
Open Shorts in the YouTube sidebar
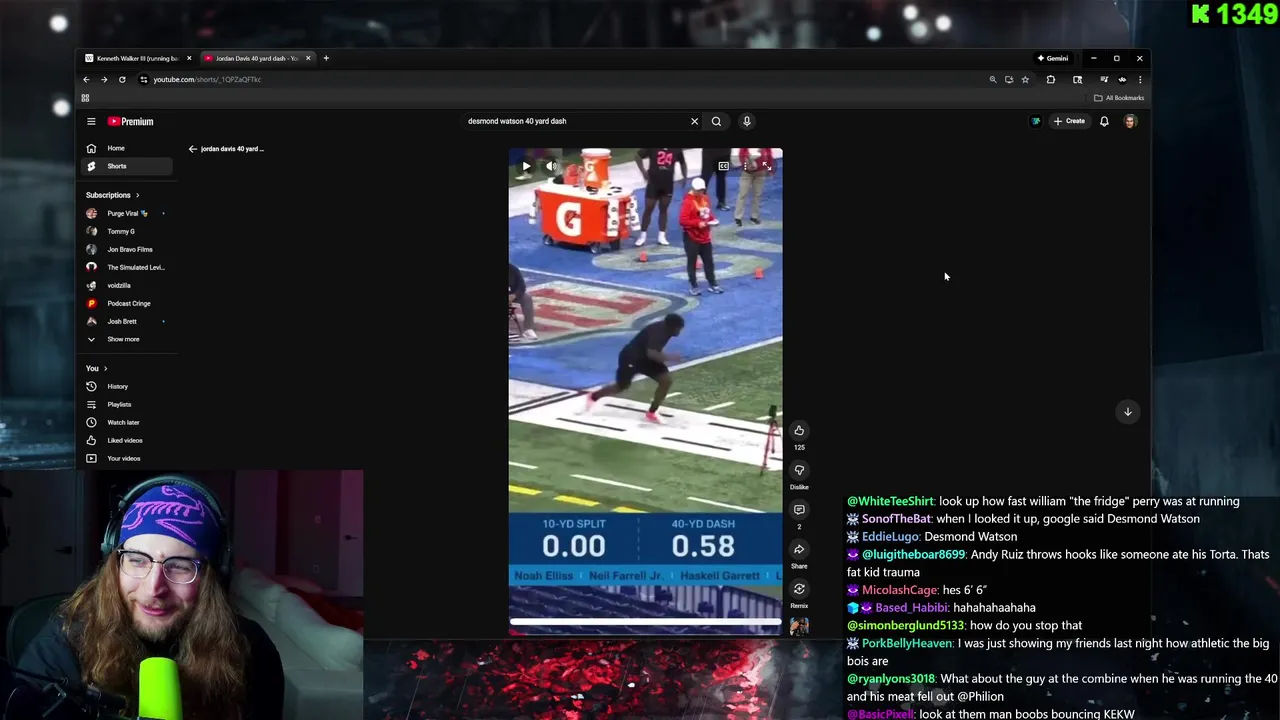click(x=126, y=166)
